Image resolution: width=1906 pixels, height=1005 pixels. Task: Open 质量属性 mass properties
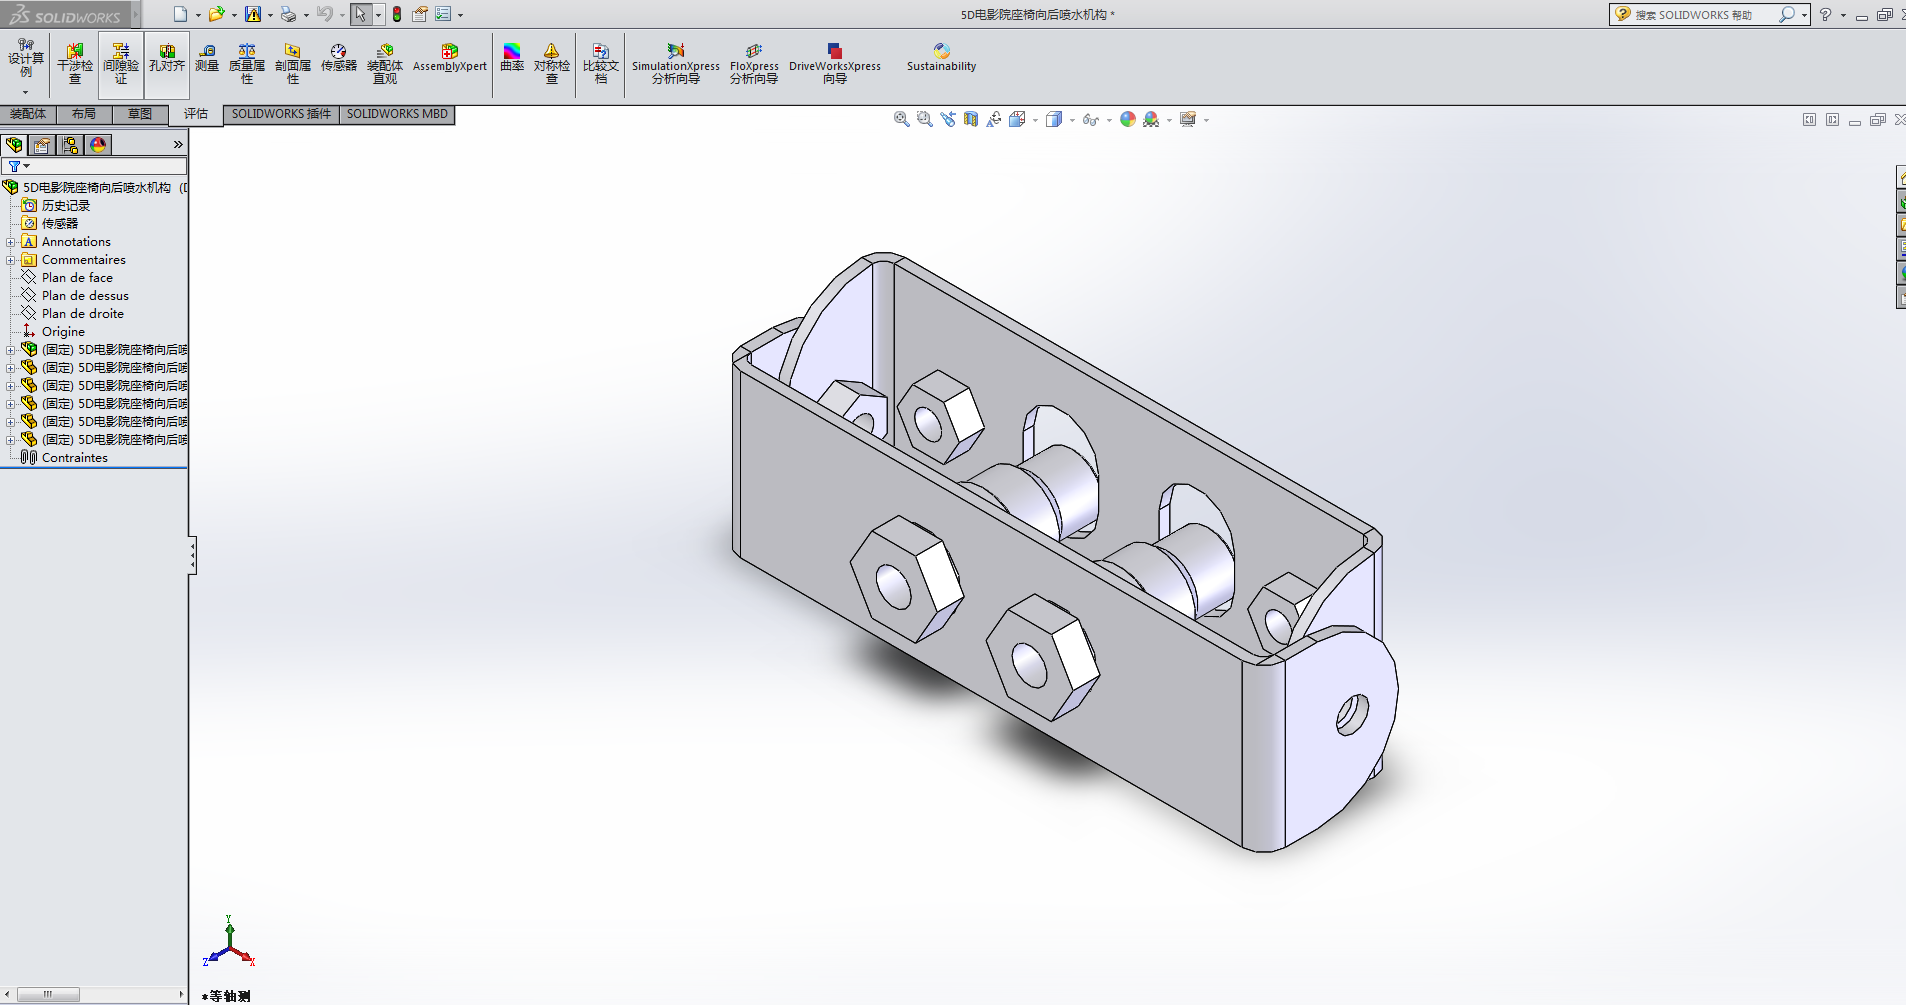(247, 64)
